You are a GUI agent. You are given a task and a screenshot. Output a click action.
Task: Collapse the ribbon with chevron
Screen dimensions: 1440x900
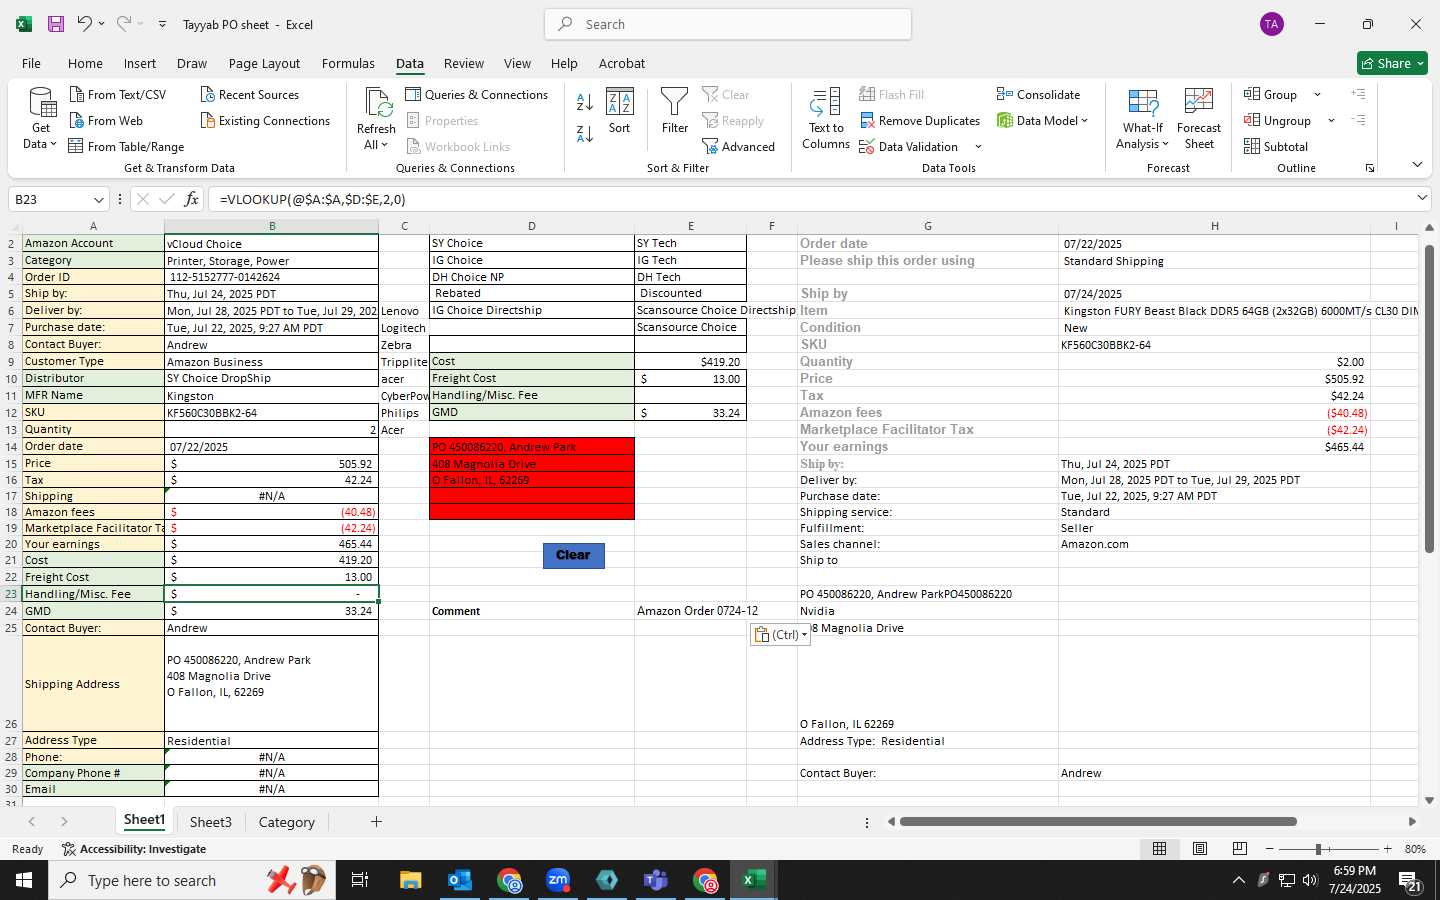(1417, 164)
